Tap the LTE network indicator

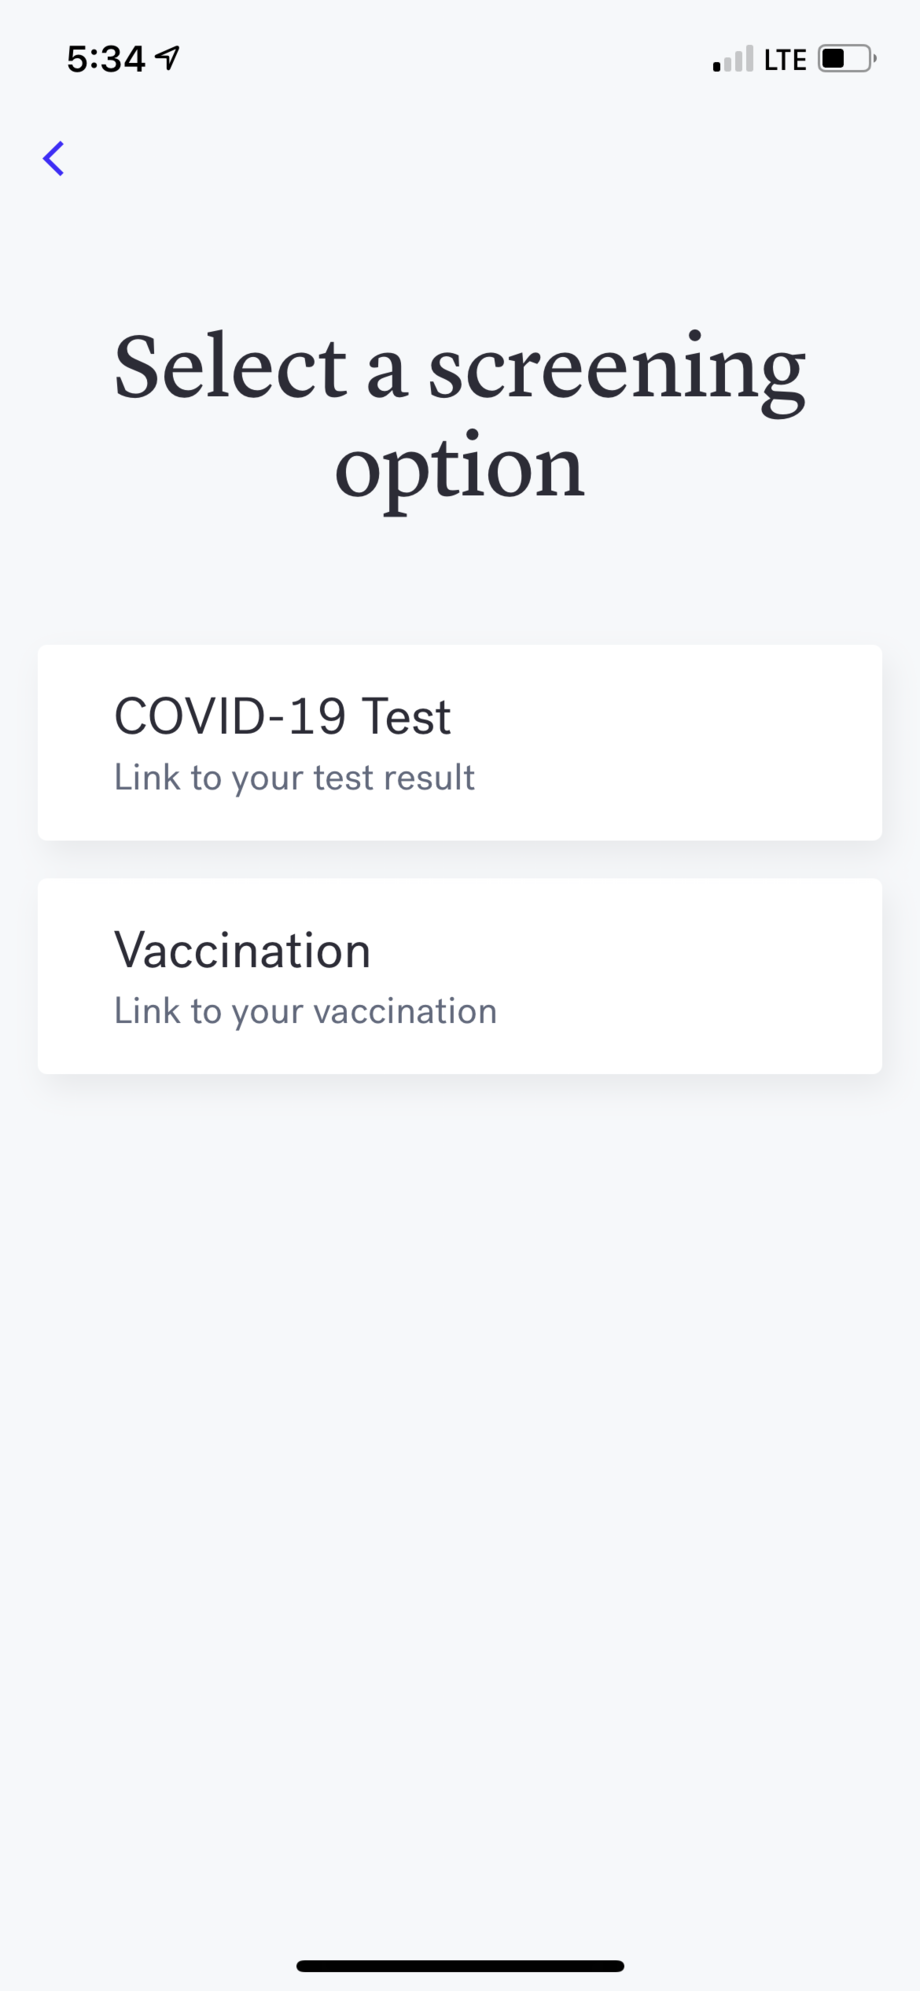(x=785, y=60)
